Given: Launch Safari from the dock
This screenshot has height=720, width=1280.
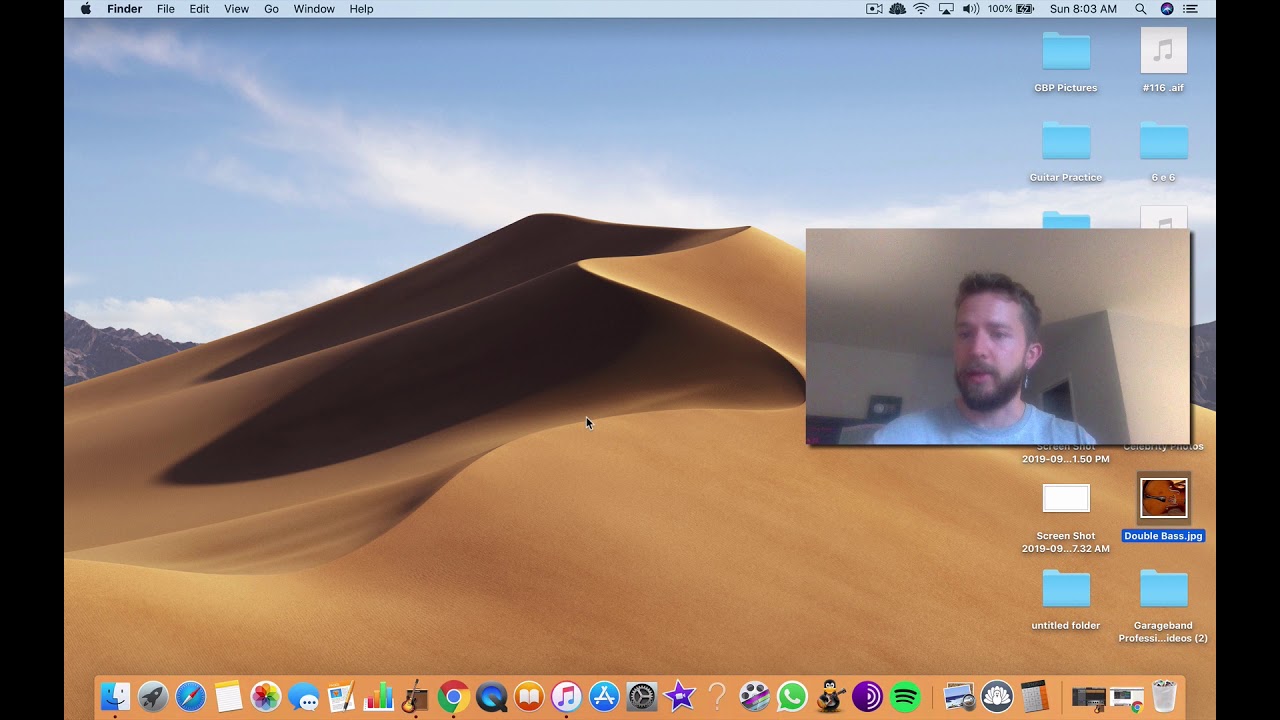Looking at the screenshot, I should [191, 696].
